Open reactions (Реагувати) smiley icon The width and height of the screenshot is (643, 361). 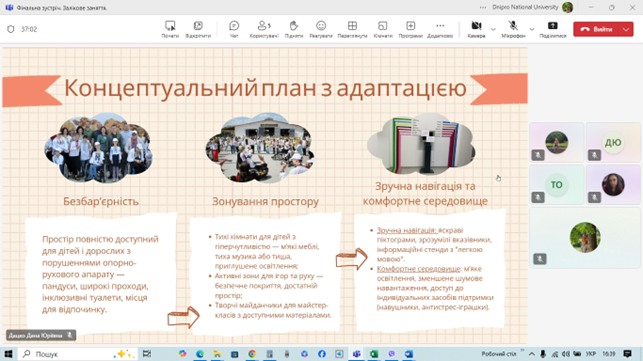(321, 29)
